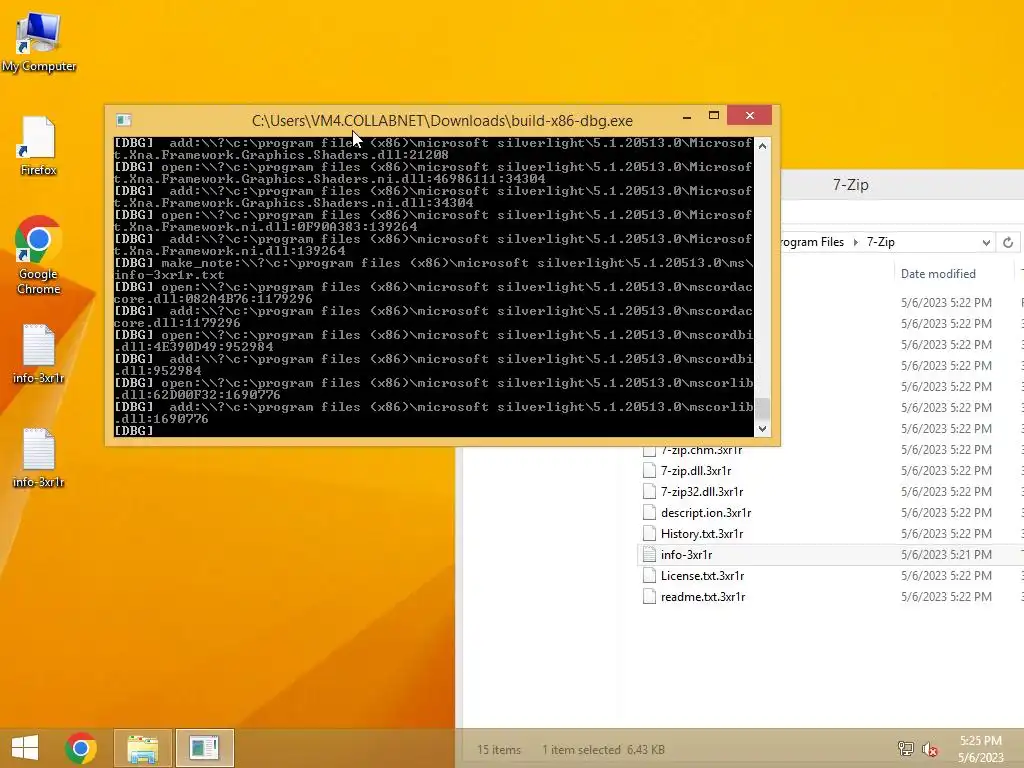Screen dimensions: 1024x768
Task: Click the Program Files breadcrumb segment
Action: 812,242
